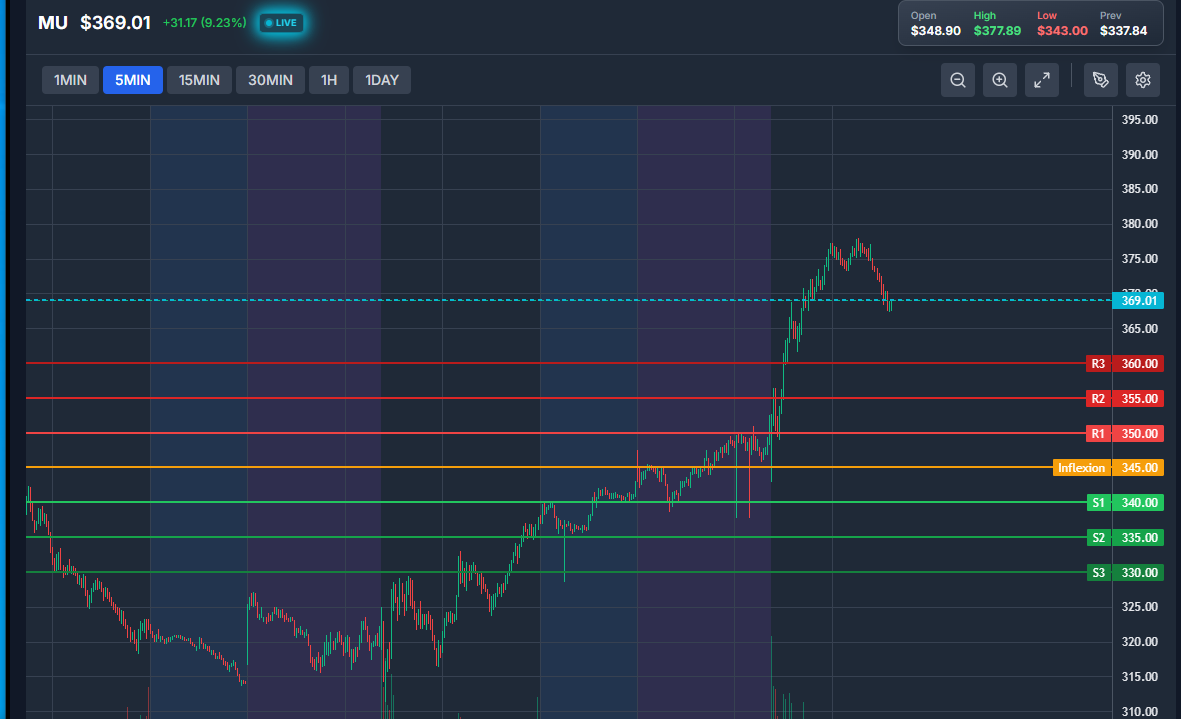Click the $369.01 header price

pos(115,23)
